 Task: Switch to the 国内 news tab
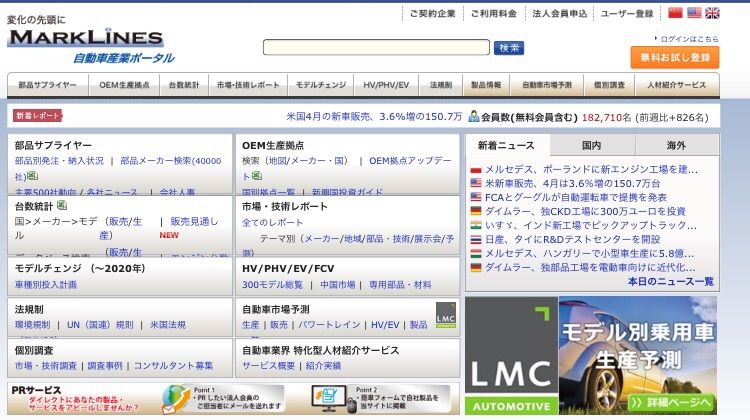592,145
